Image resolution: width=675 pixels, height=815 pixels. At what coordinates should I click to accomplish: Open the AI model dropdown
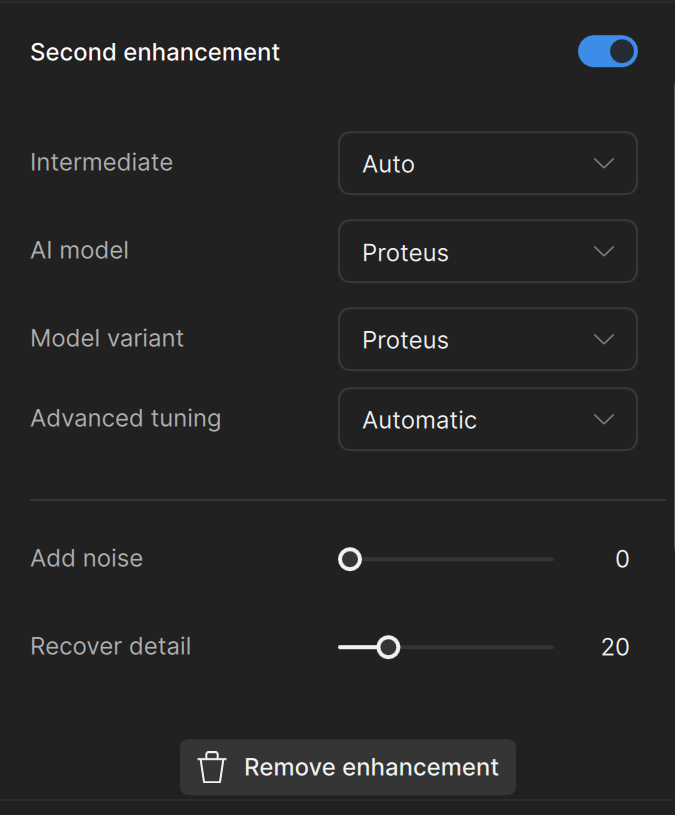click(487, 251)
